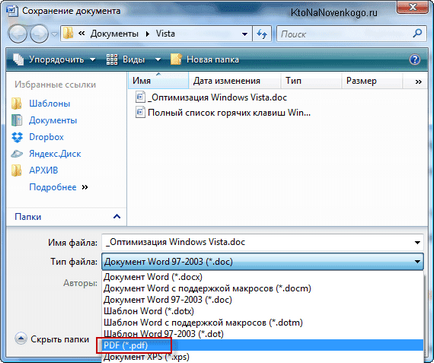Click in the Поиск search field
This screenshot has height=363, width=434.
click(343, 34)
